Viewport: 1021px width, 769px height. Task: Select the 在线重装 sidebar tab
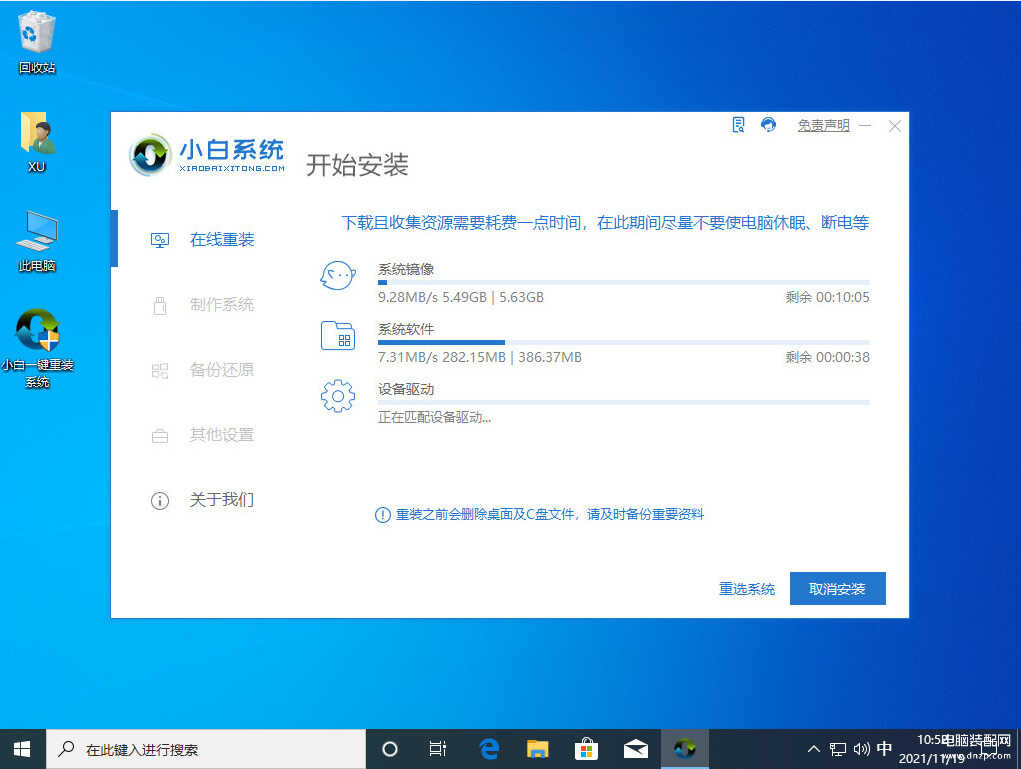pyautogui.click(x=203, y=240)
